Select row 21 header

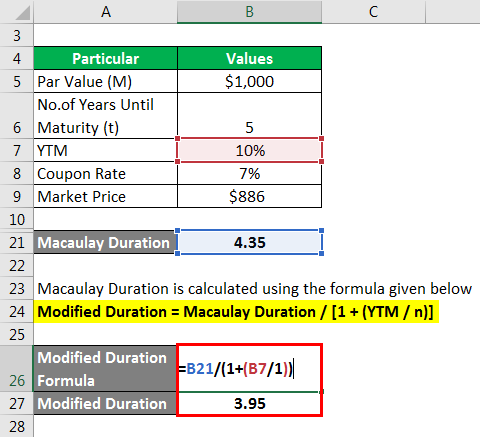17,242
